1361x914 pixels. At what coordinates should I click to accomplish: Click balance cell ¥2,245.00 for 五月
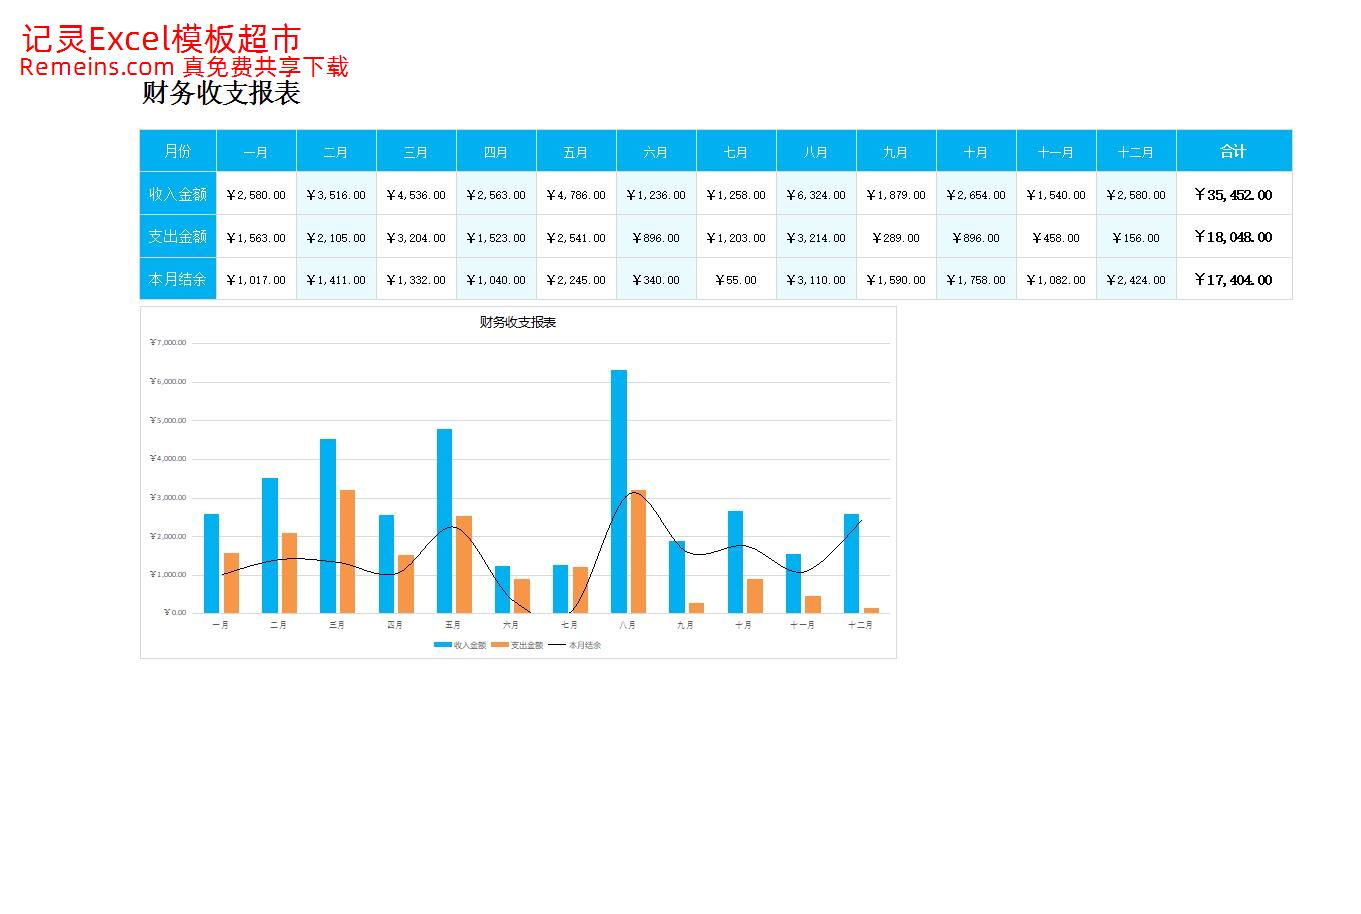click(576, 279)
